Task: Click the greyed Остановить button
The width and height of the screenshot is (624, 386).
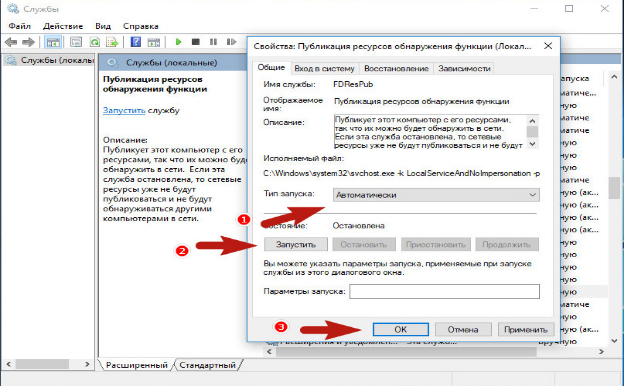Action: 364,244
